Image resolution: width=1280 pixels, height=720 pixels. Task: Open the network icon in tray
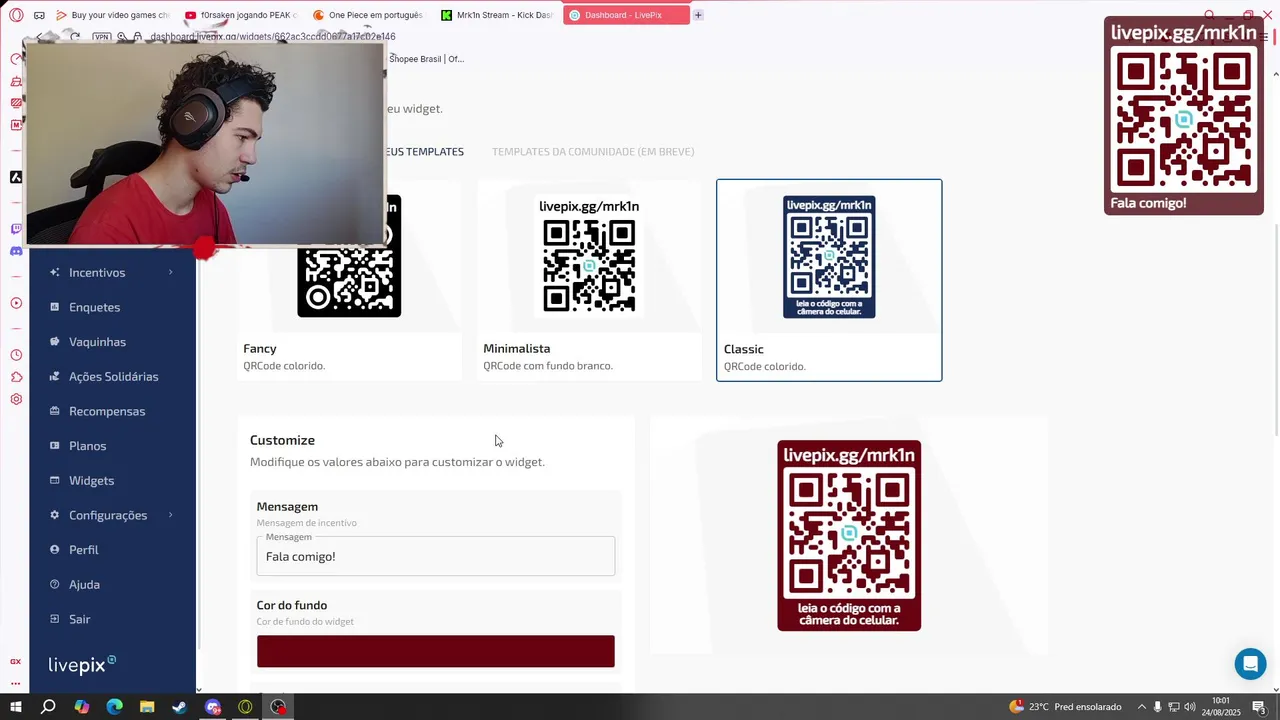[1174, 707]
